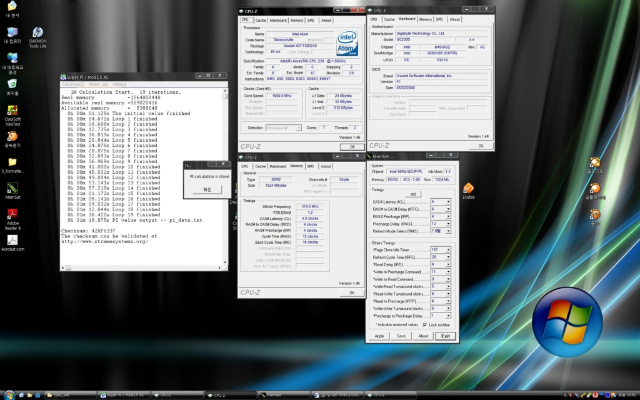Switch to MemSet taskbar button
Viewport: 640px width, 400px height.
[x=283, y=395]
